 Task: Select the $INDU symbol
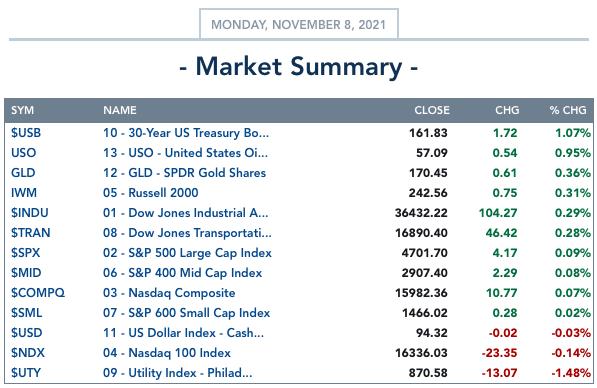click(x=30, y=213)
